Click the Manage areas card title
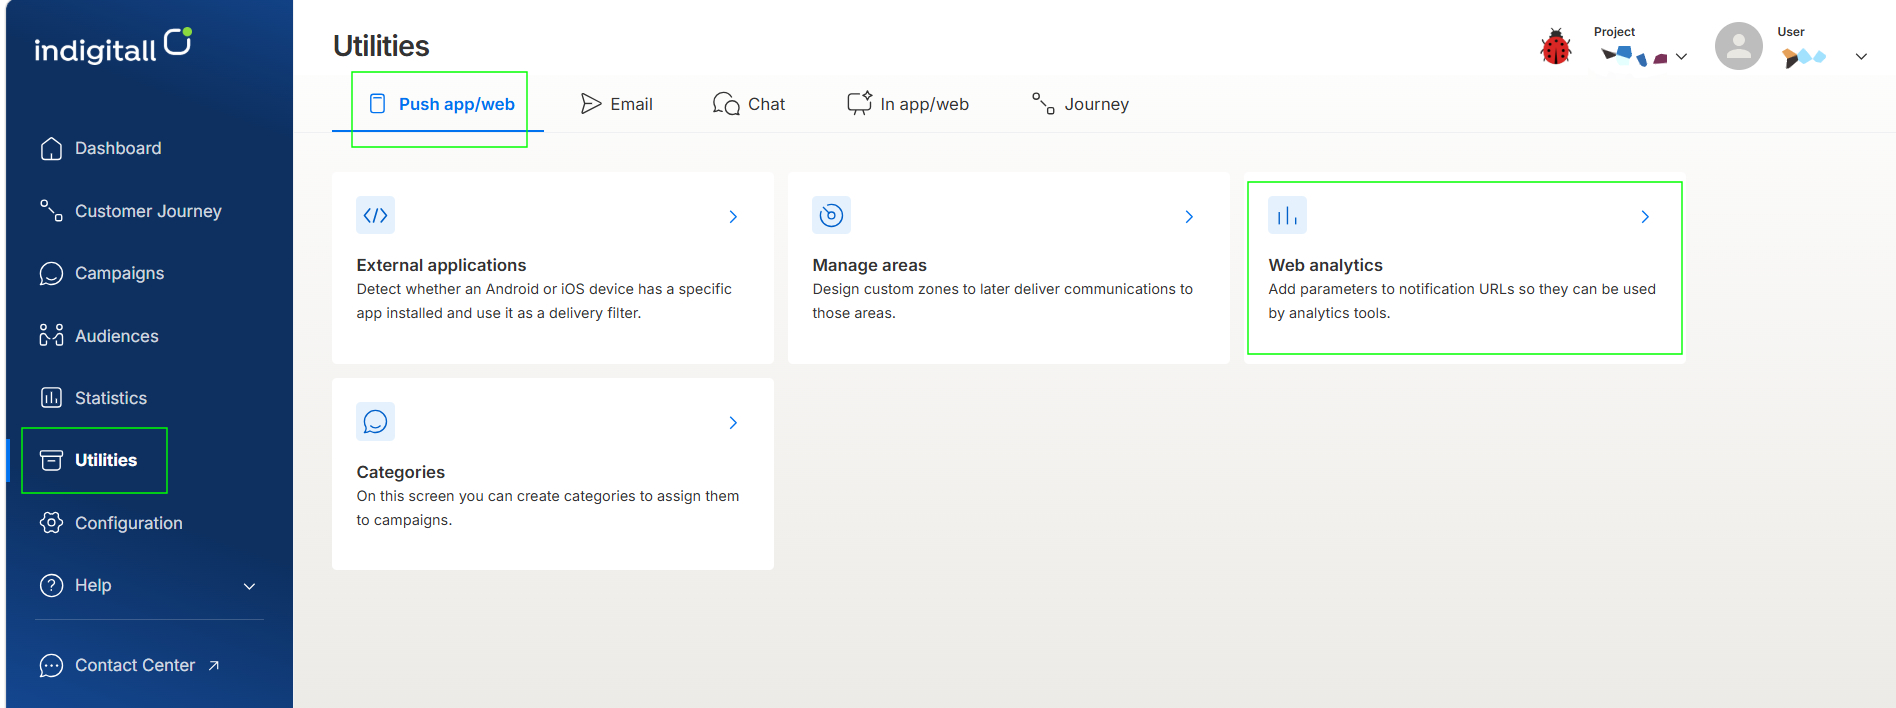 (x=869, y=265)
